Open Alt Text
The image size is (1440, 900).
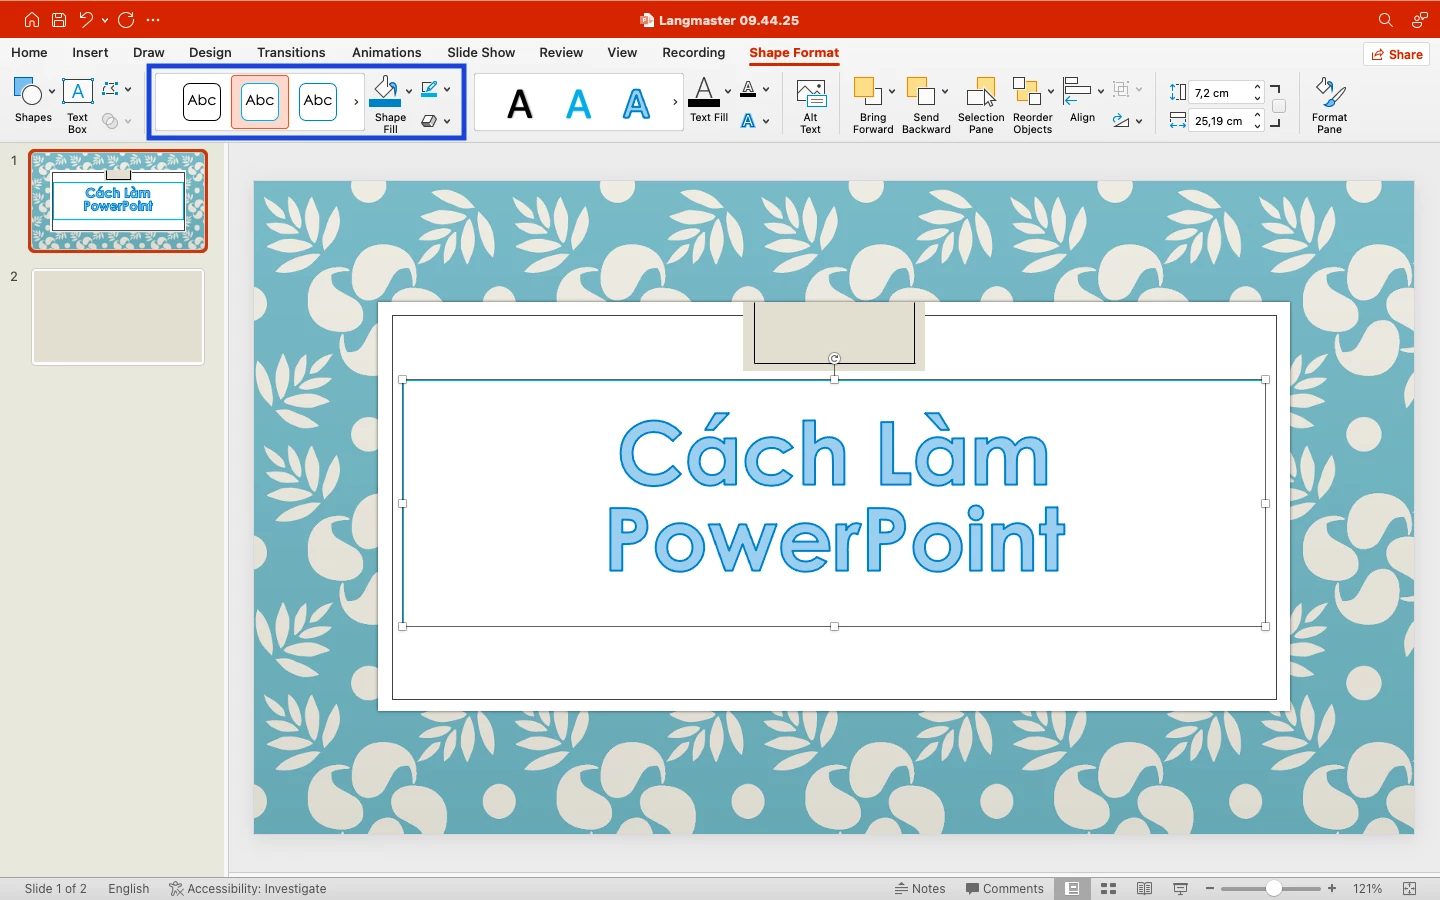pos(811,105)
